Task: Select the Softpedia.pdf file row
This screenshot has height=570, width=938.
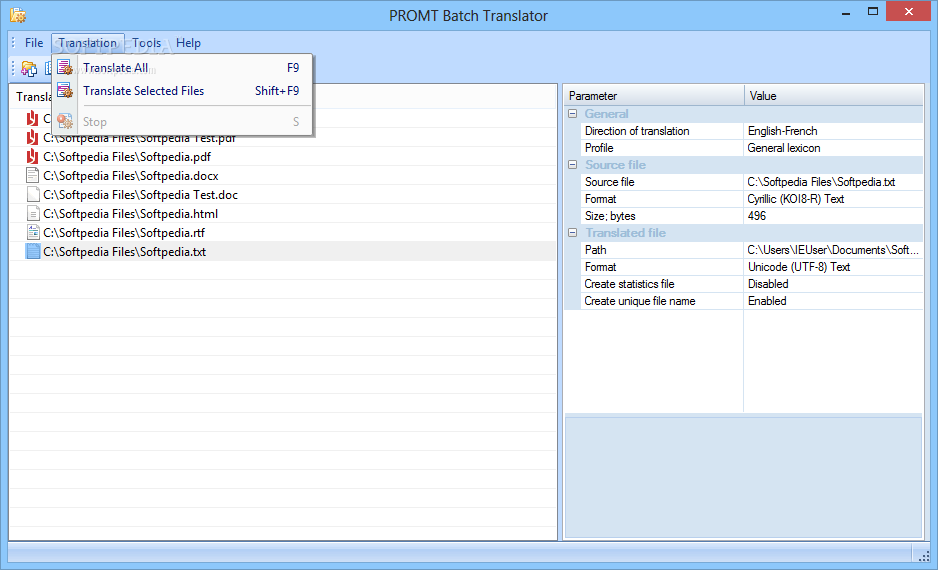Action: click(x=283, y=157)
